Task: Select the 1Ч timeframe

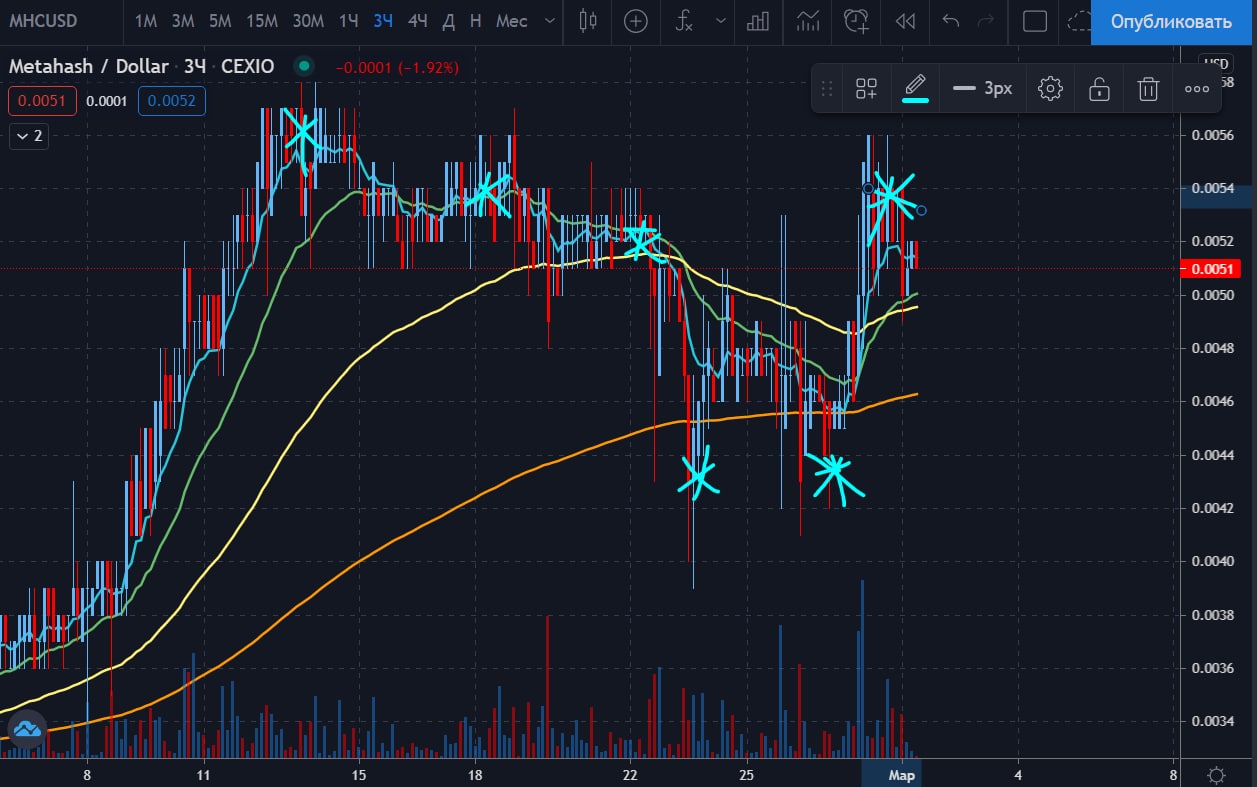Action: 348,21
